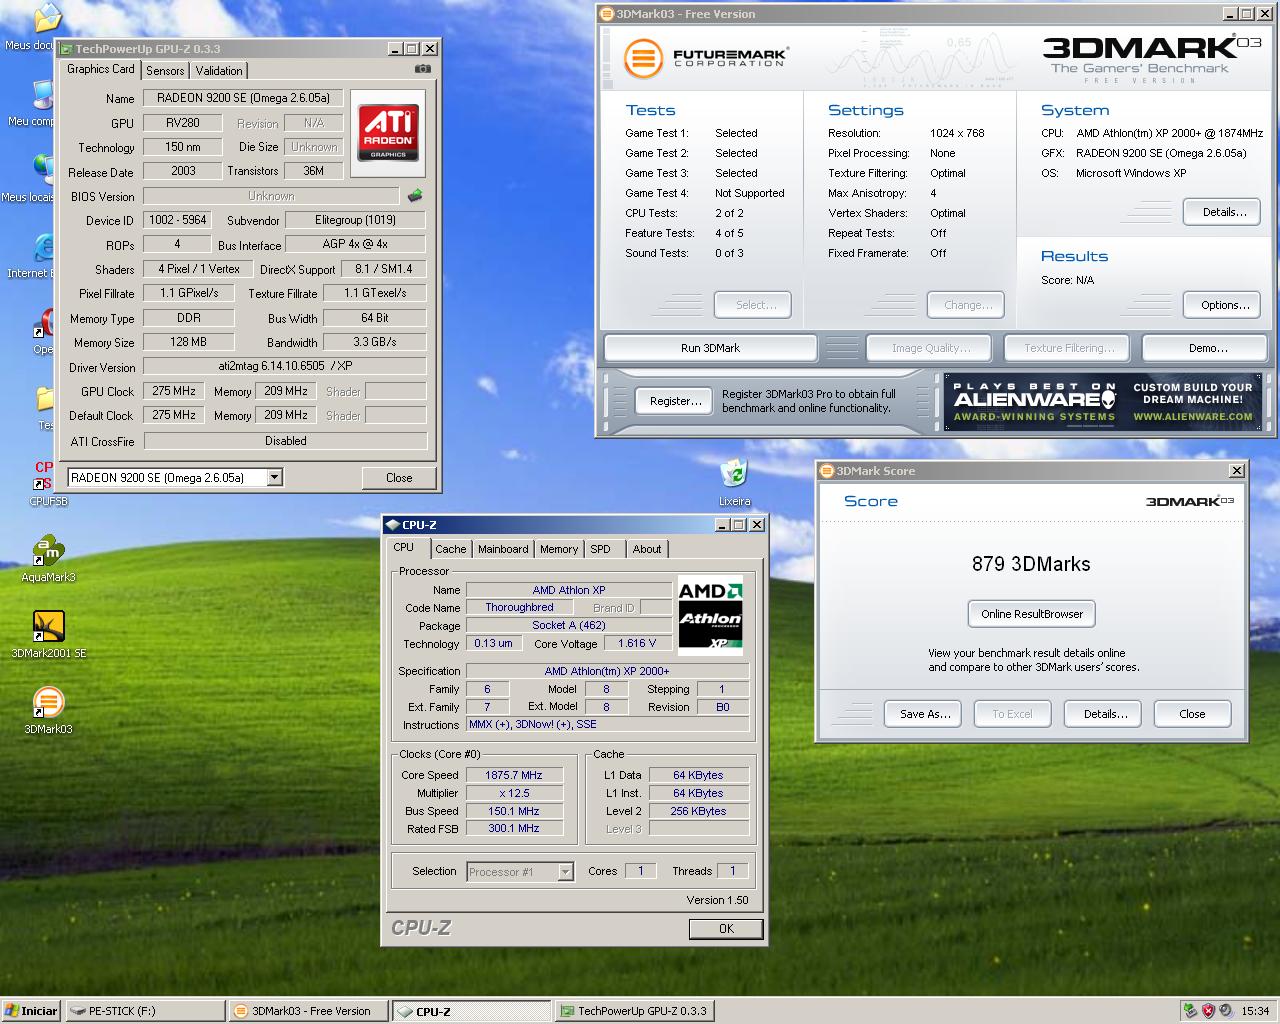Image resolution: width=1280 pixels, height=1024 pixels.
Task: Click the Futuremark Corporation logo
Action: pos(705,58)
